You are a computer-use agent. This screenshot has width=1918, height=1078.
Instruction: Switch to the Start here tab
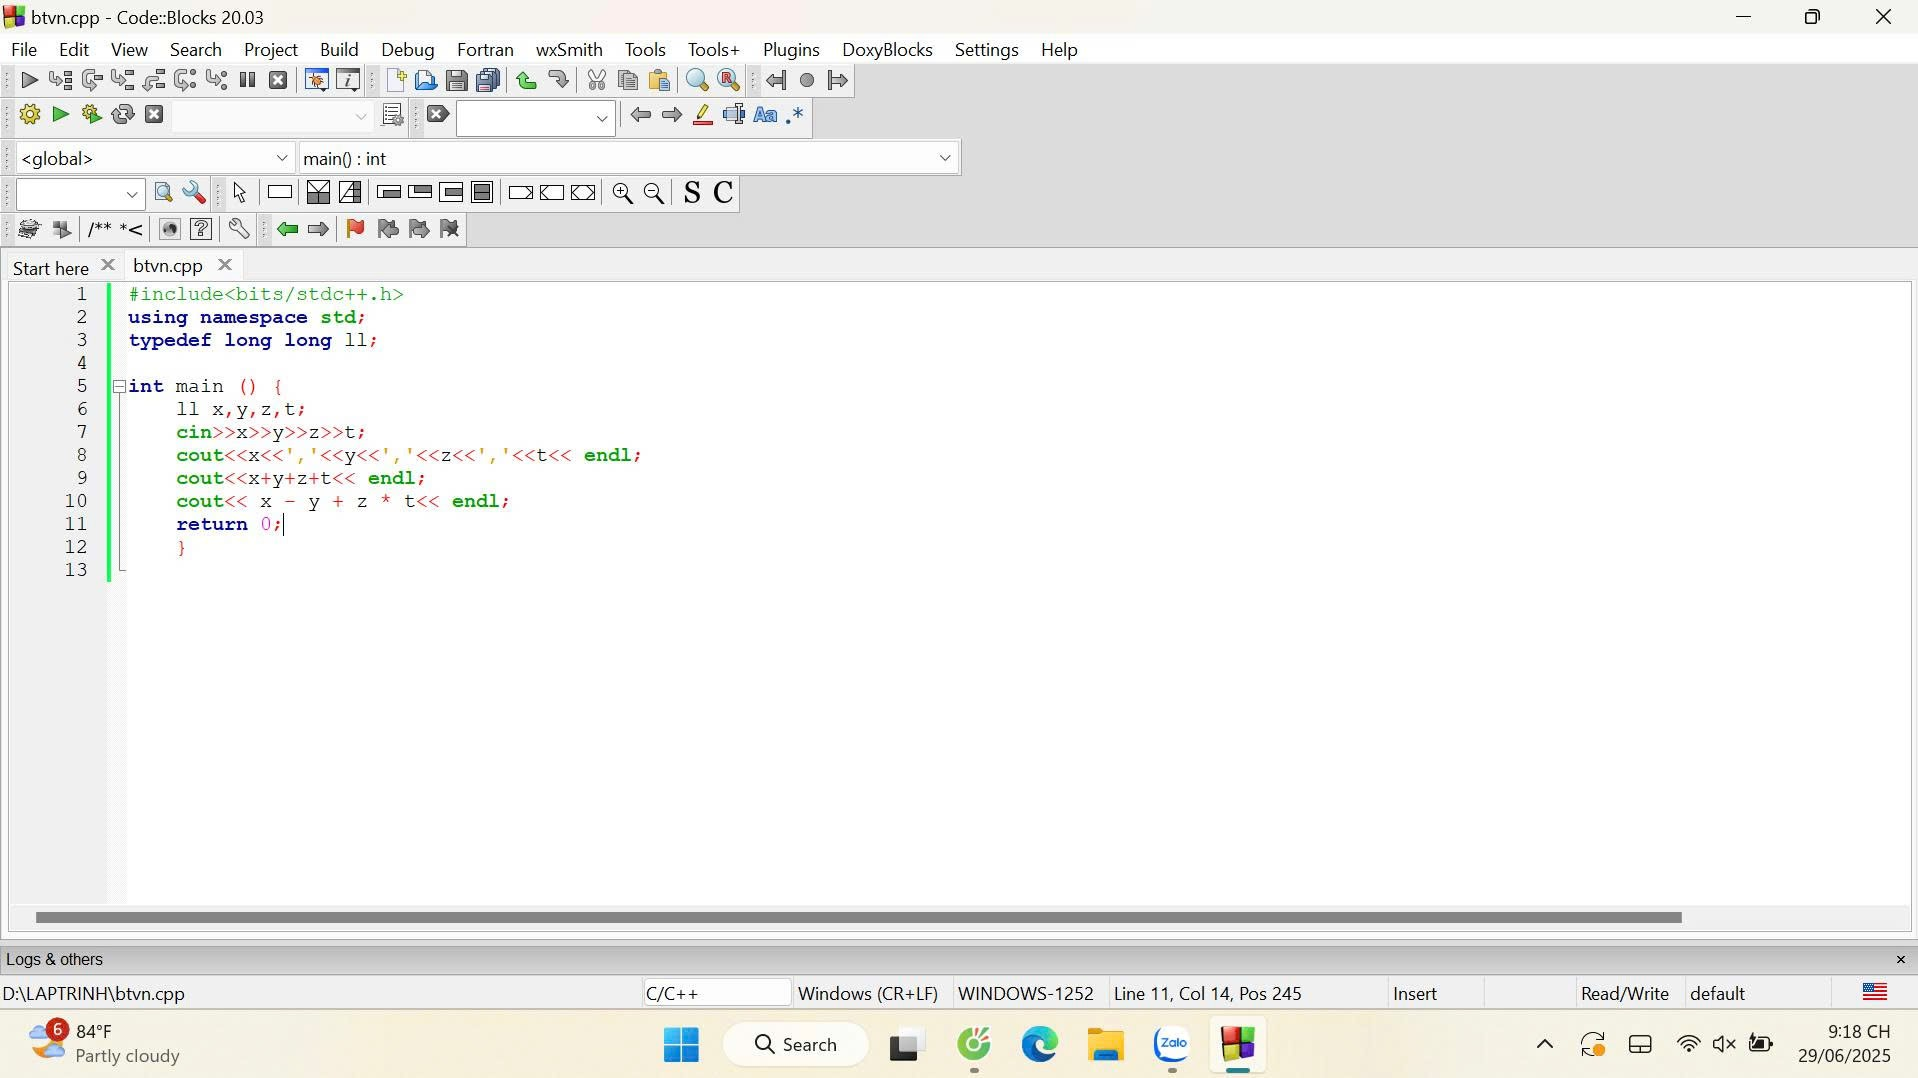[50, 267]
